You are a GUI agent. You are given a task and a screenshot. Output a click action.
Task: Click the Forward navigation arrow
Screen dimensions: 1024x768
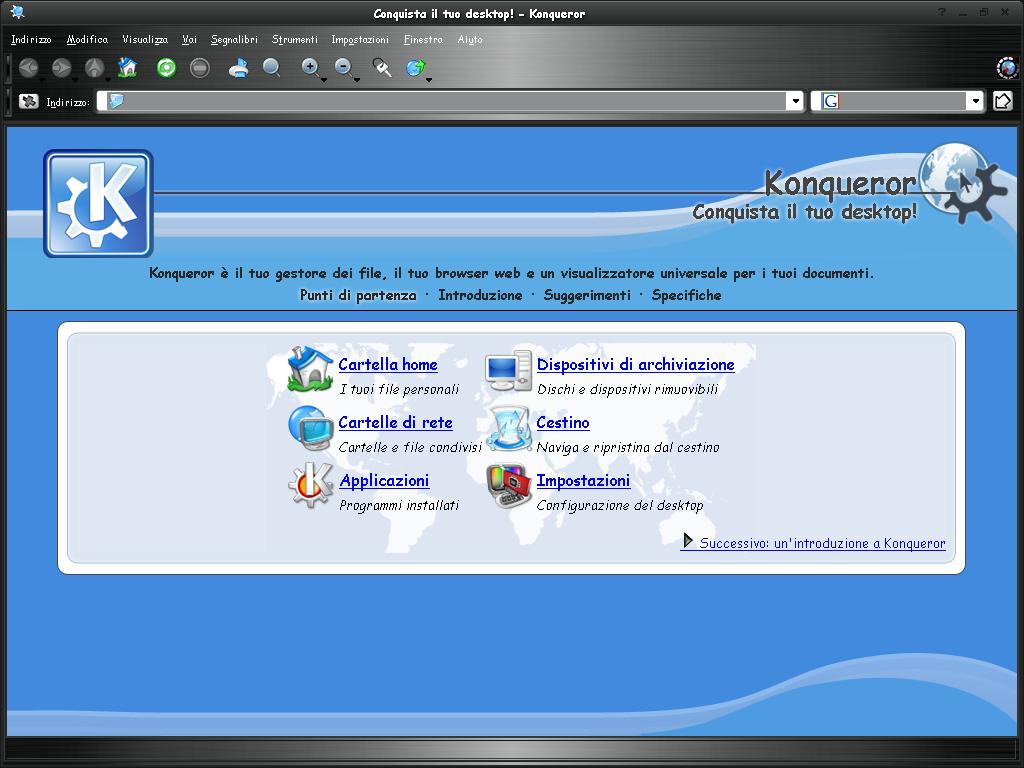tap(61, 67)
